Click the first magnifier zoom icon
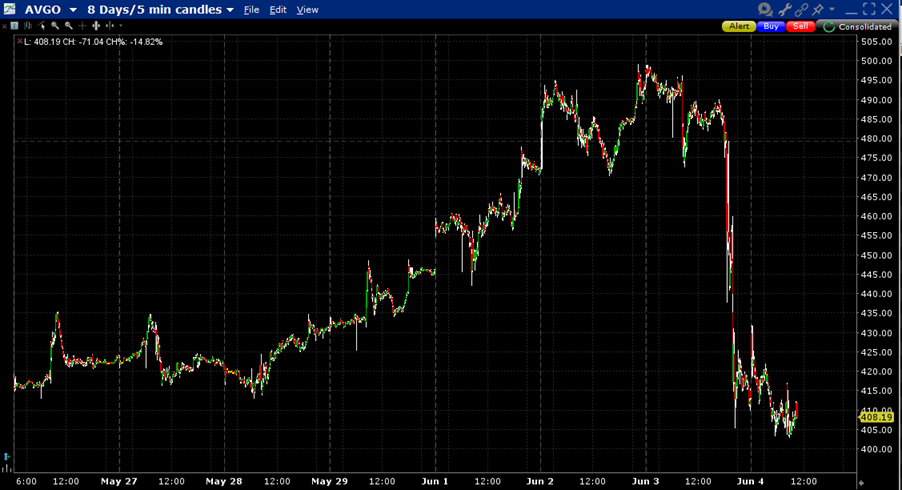Screen dimensions: 902x490 [55, 25]
